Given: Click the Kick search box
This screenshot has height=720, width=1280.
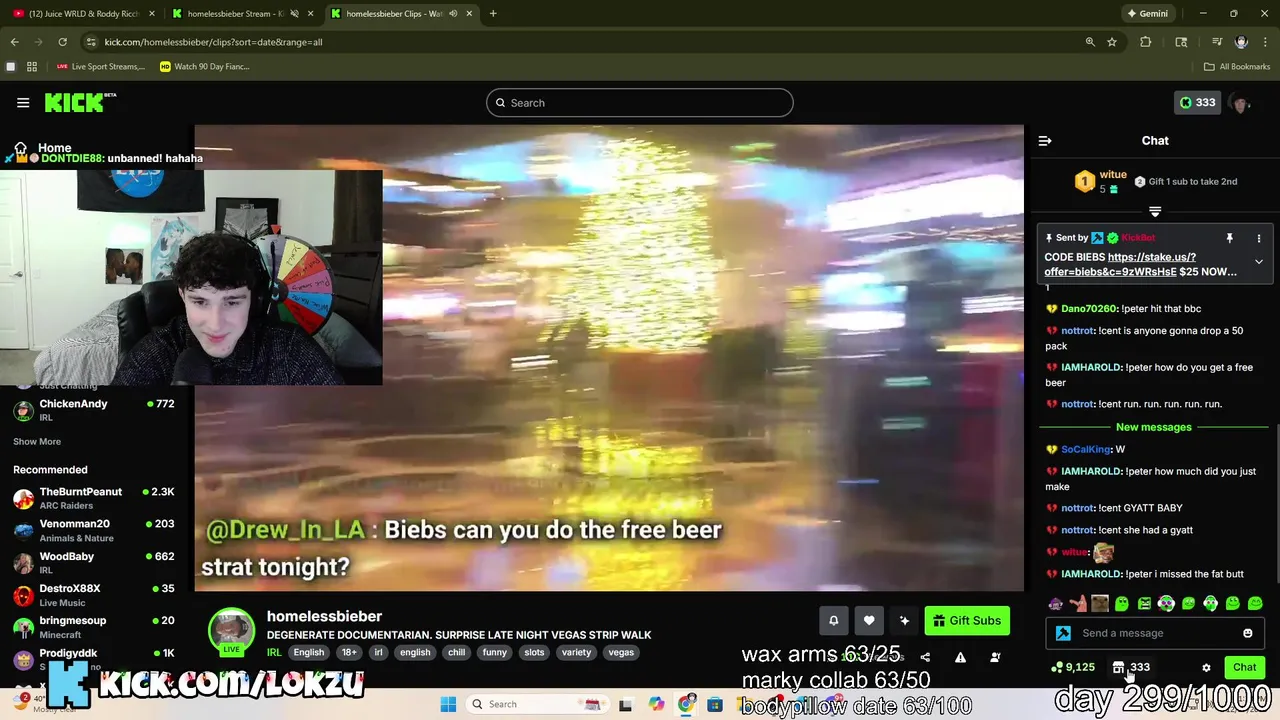Looking at the screenshot, I should (x=640, y=103).
